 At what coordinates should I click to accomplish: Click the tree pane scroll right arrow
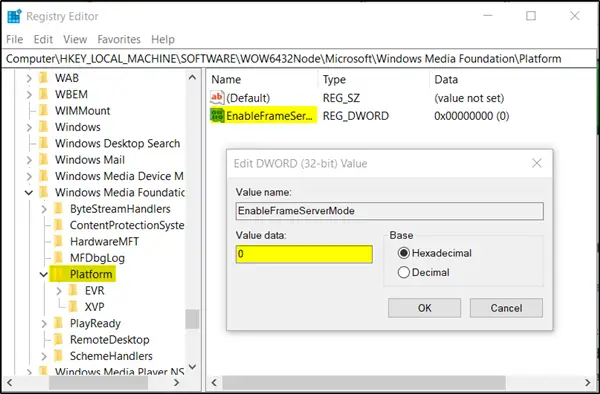(176, 383)
